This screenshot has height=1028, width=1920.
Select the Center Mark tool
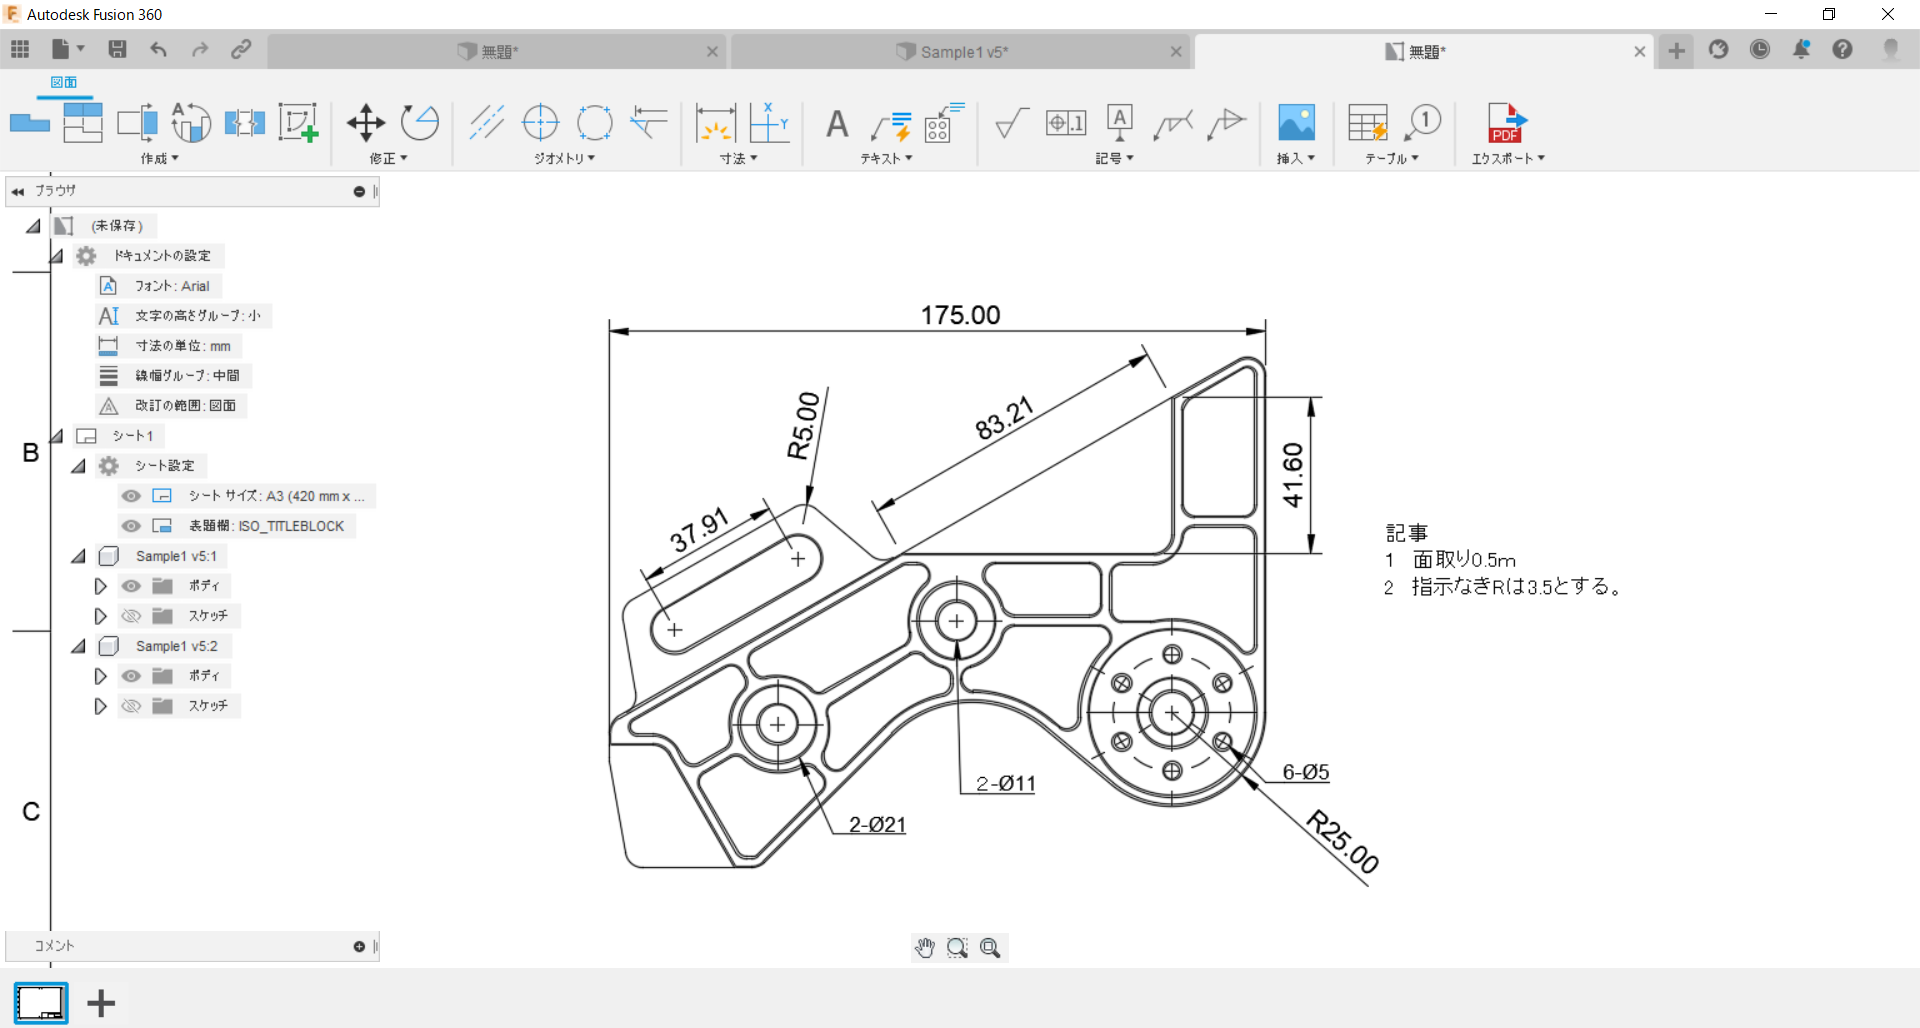click(x=541, y=123)
